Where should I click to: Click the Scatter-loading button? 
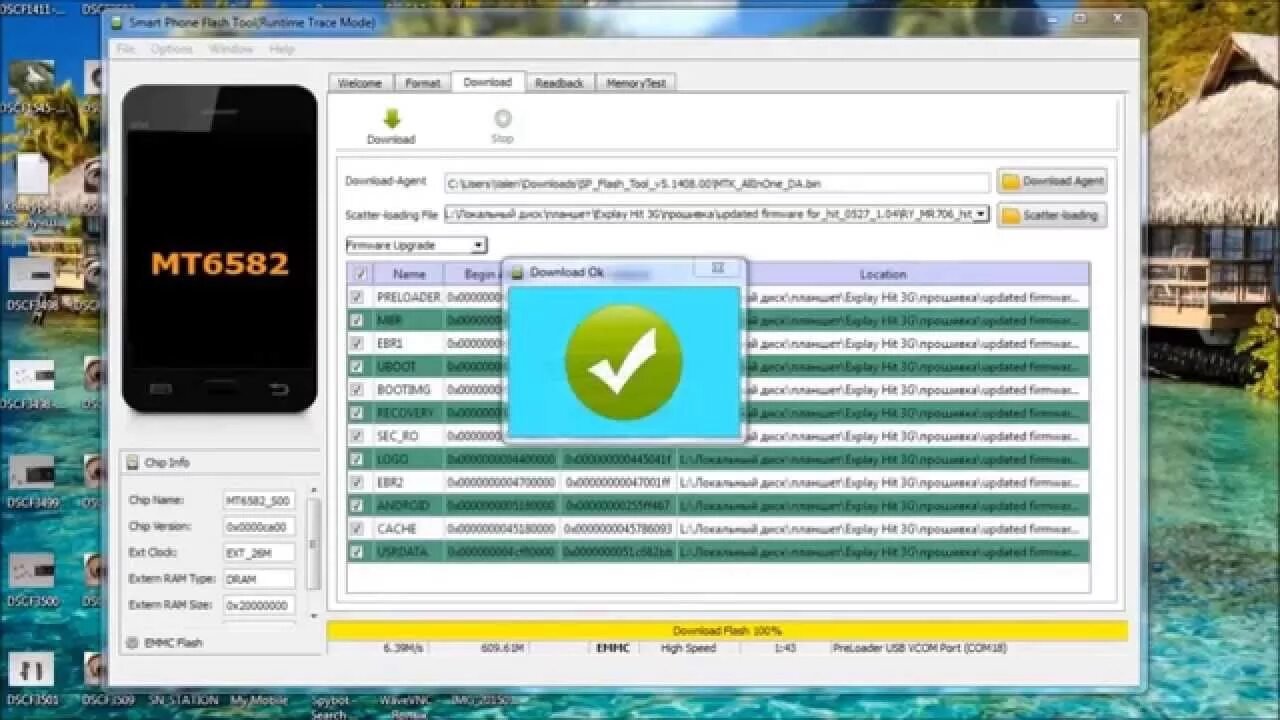[x=1052, y=215]
